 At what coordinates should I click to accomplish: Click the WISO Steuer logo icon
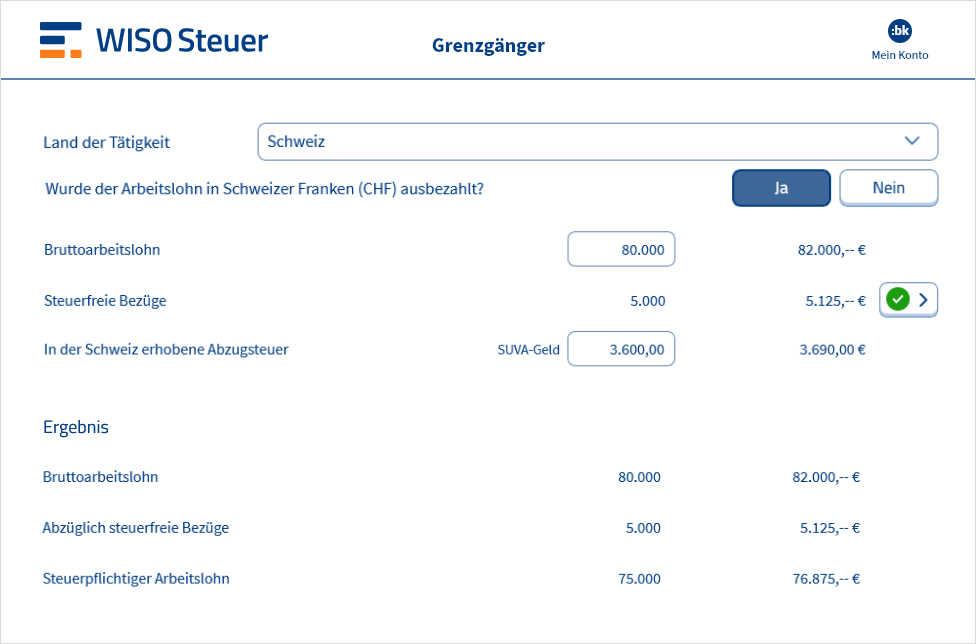(x=61, y=40)
